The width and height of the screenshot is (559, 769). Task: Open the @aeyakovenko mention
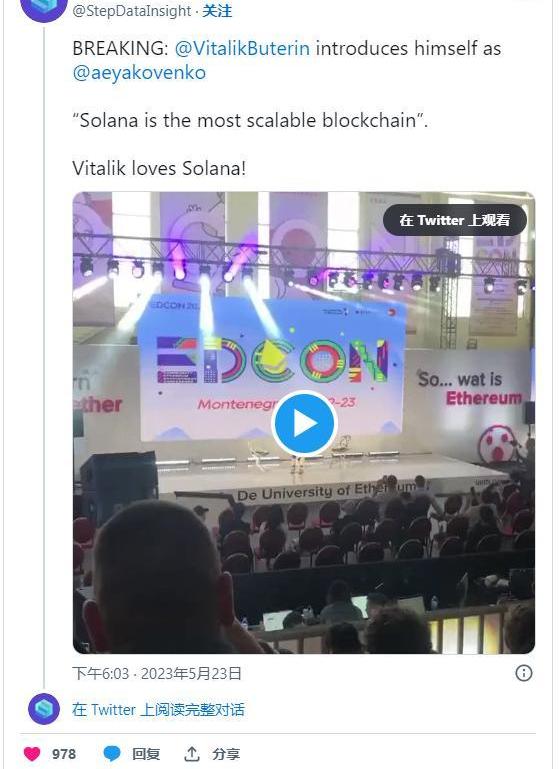[139, 73]
